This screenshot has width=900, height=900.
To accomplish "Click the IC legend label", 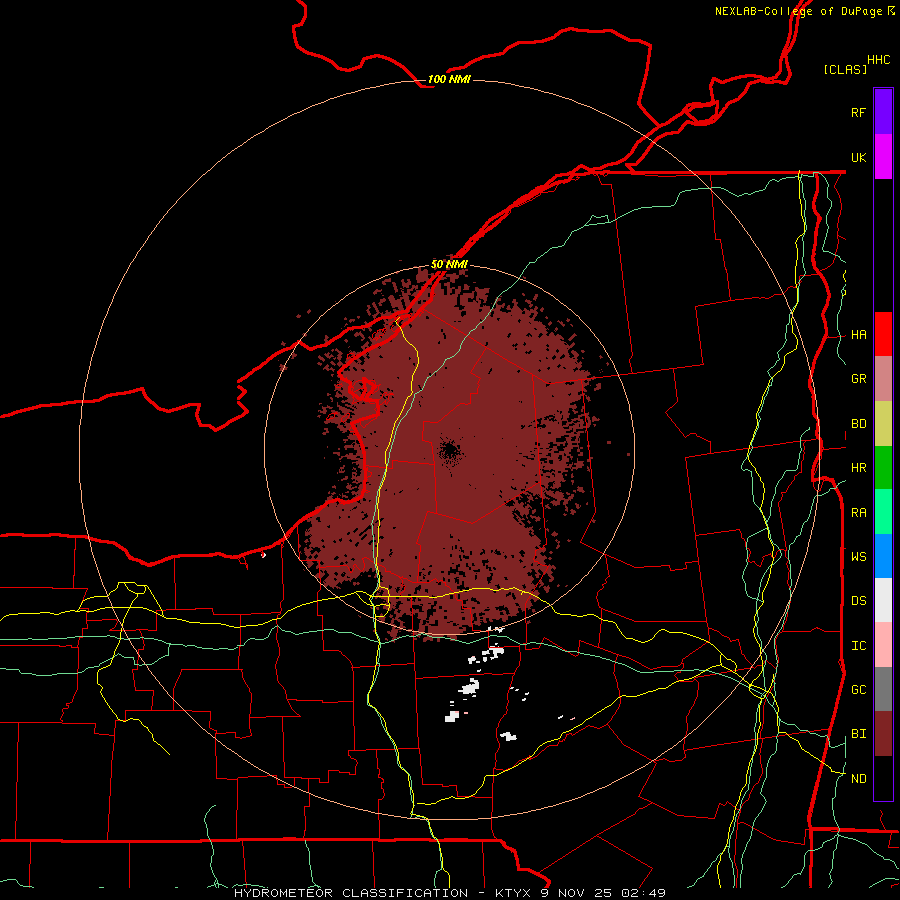I will coord(858,646).
